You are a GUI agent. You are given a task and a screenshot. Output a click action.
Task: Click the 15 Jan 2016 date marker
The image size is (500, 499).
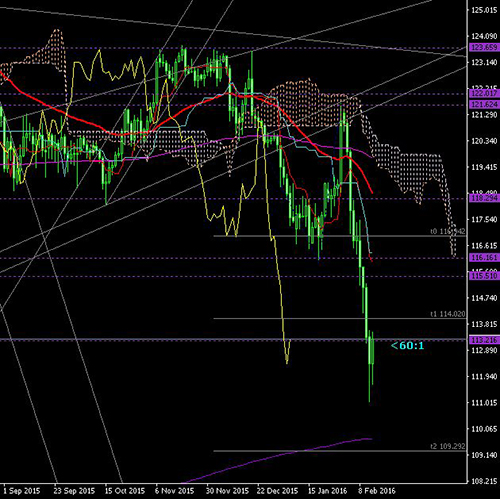coord(327,491)
